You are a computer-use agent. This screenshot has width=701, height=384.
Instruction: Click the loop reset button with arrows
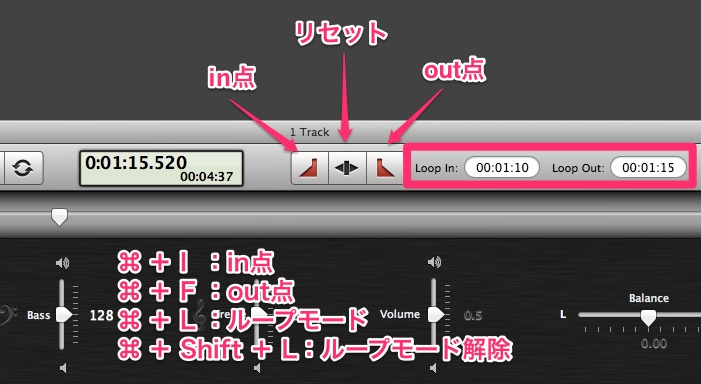[x=347, y=168]
